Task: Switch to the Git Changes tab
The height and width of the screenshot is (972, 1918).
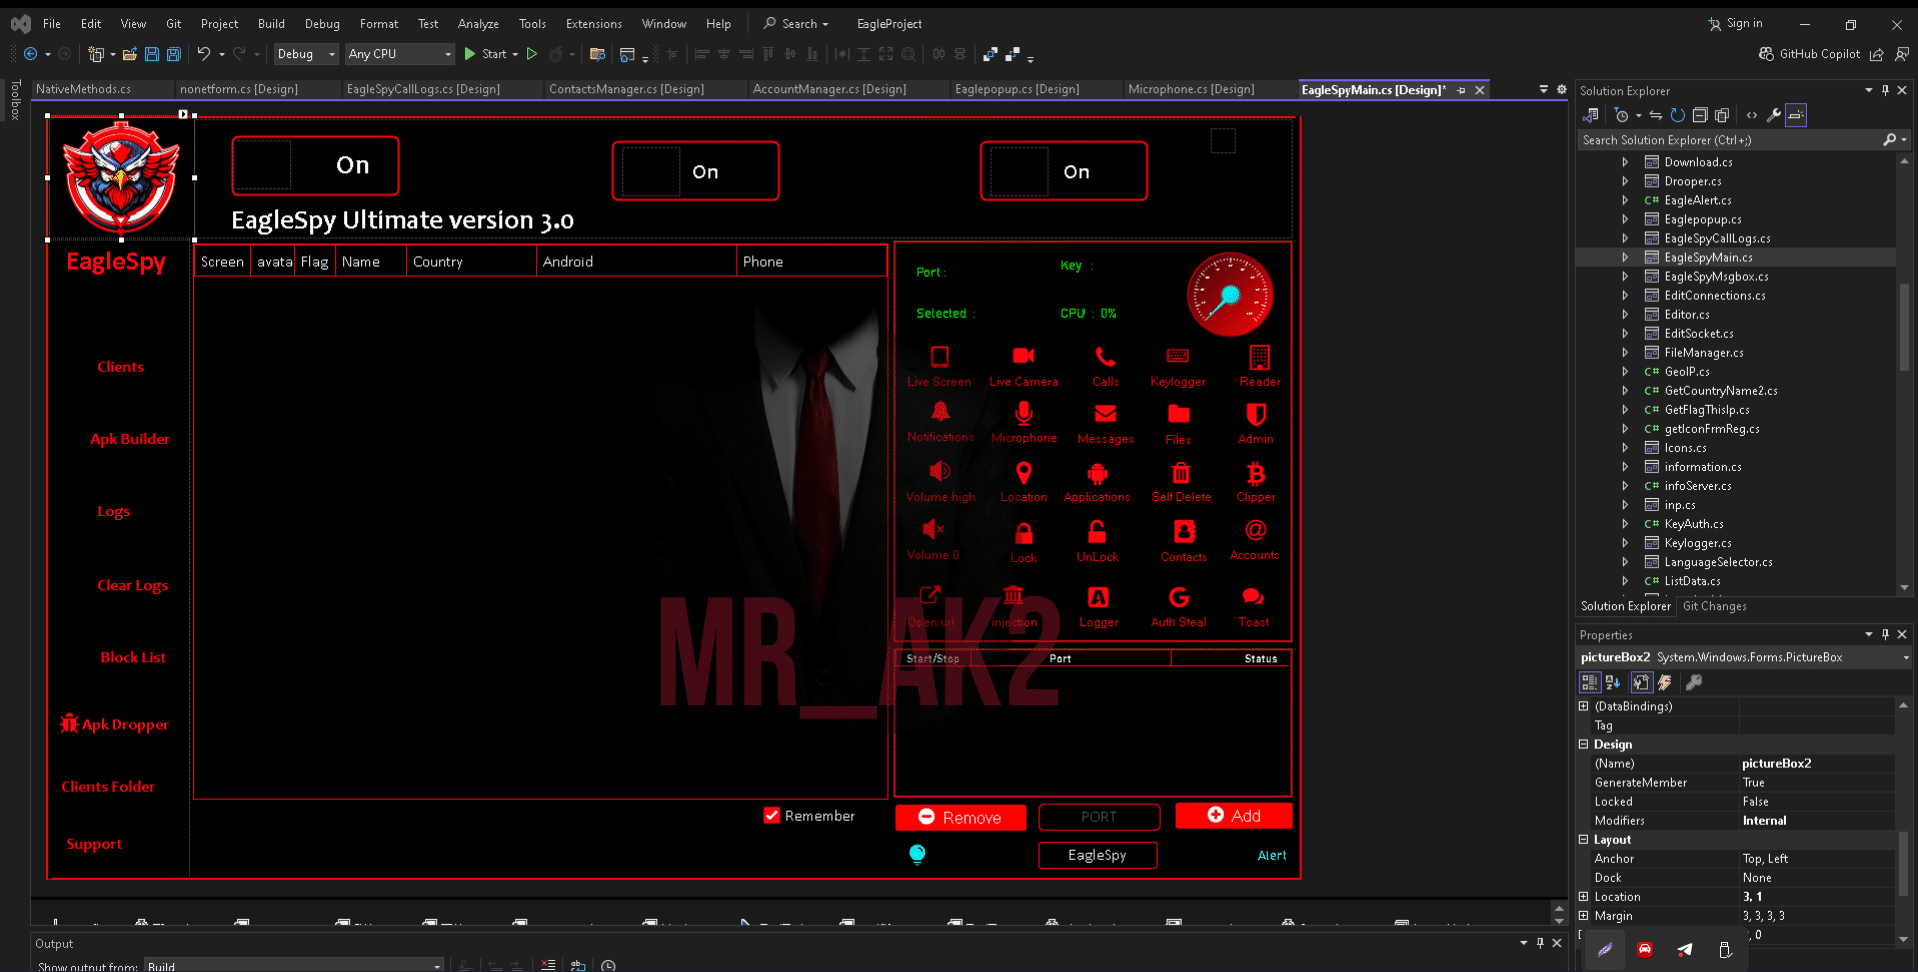Action: (x=1714, y=606)
